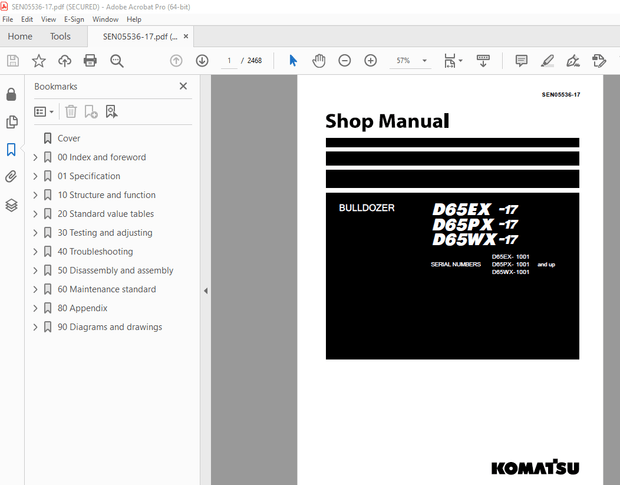
Task: Open the Help menu
Action: tap(134, 19)
